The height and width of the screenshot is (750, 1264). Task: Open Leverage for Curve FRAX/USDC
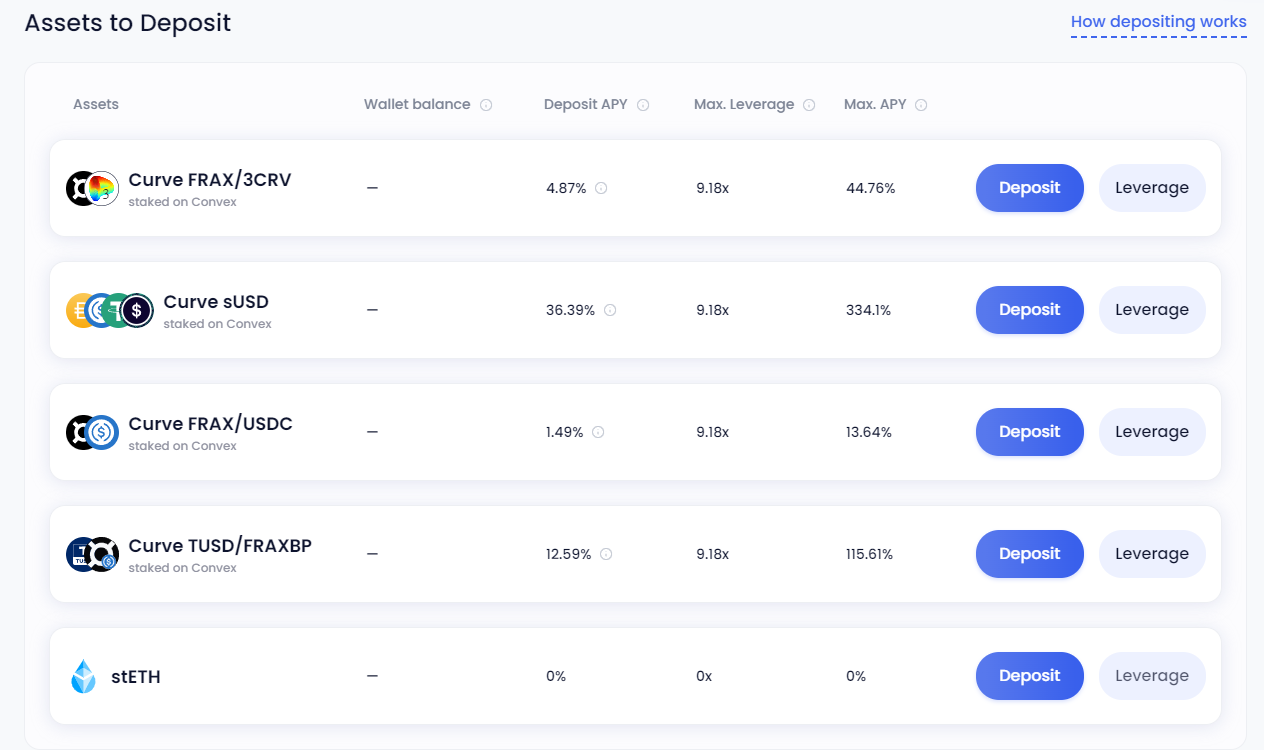coord(1152,432)
